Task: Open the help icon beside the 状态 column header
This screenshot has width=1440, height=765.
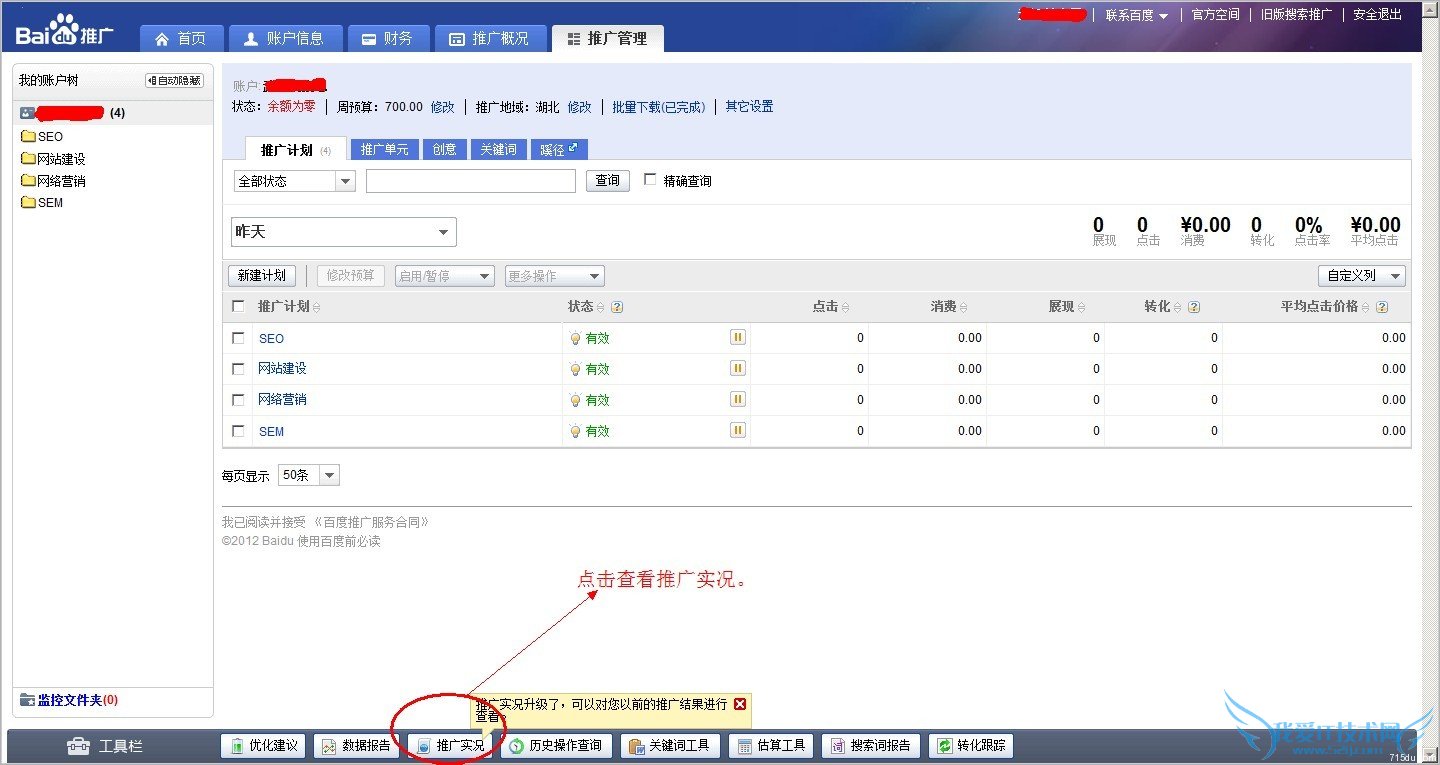Action: click(x=617, y=307)
